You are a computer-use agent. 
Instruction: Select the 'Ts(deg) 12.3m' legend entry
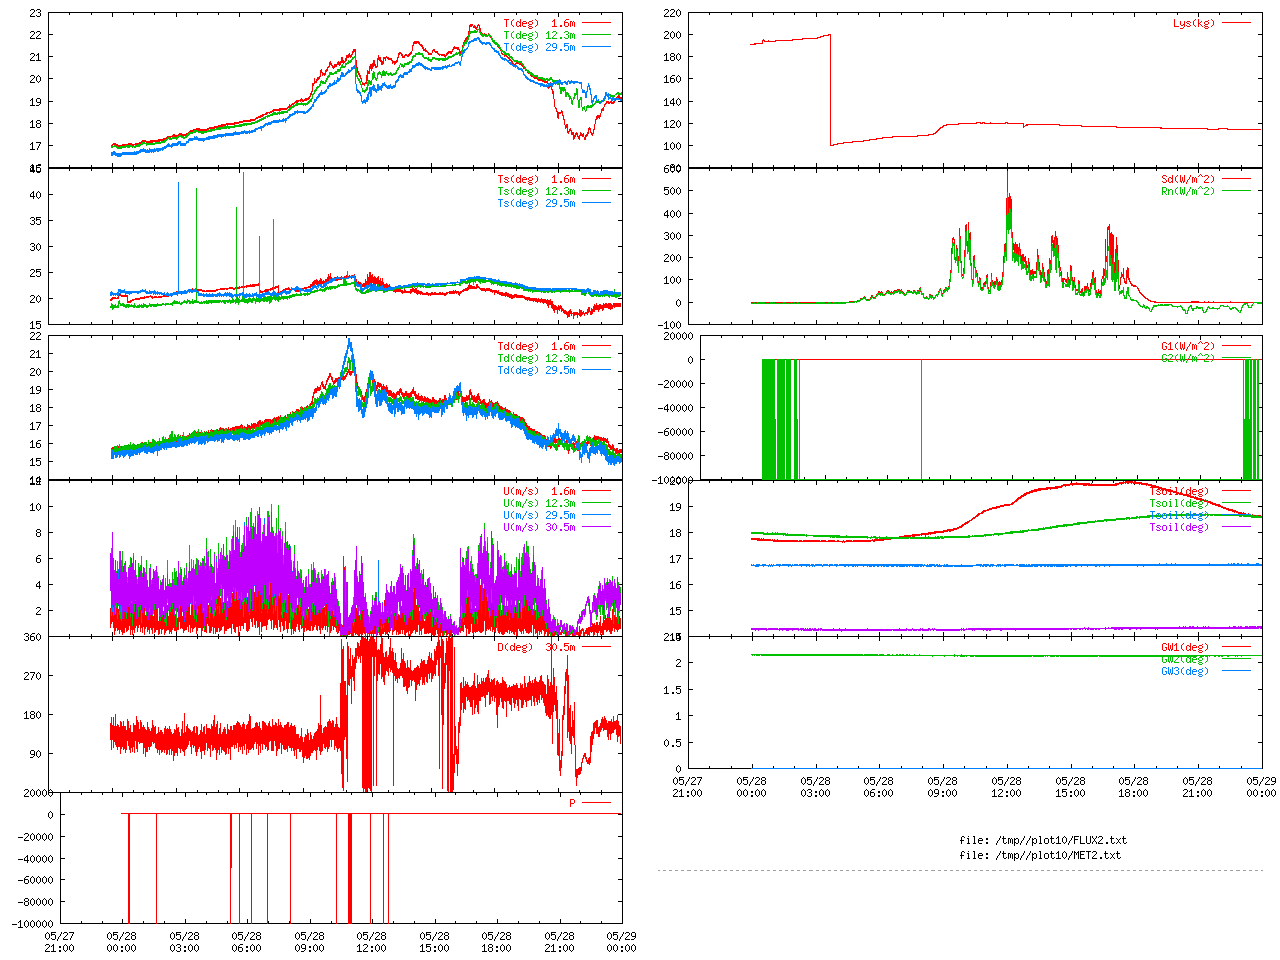[x=536, y=191]
